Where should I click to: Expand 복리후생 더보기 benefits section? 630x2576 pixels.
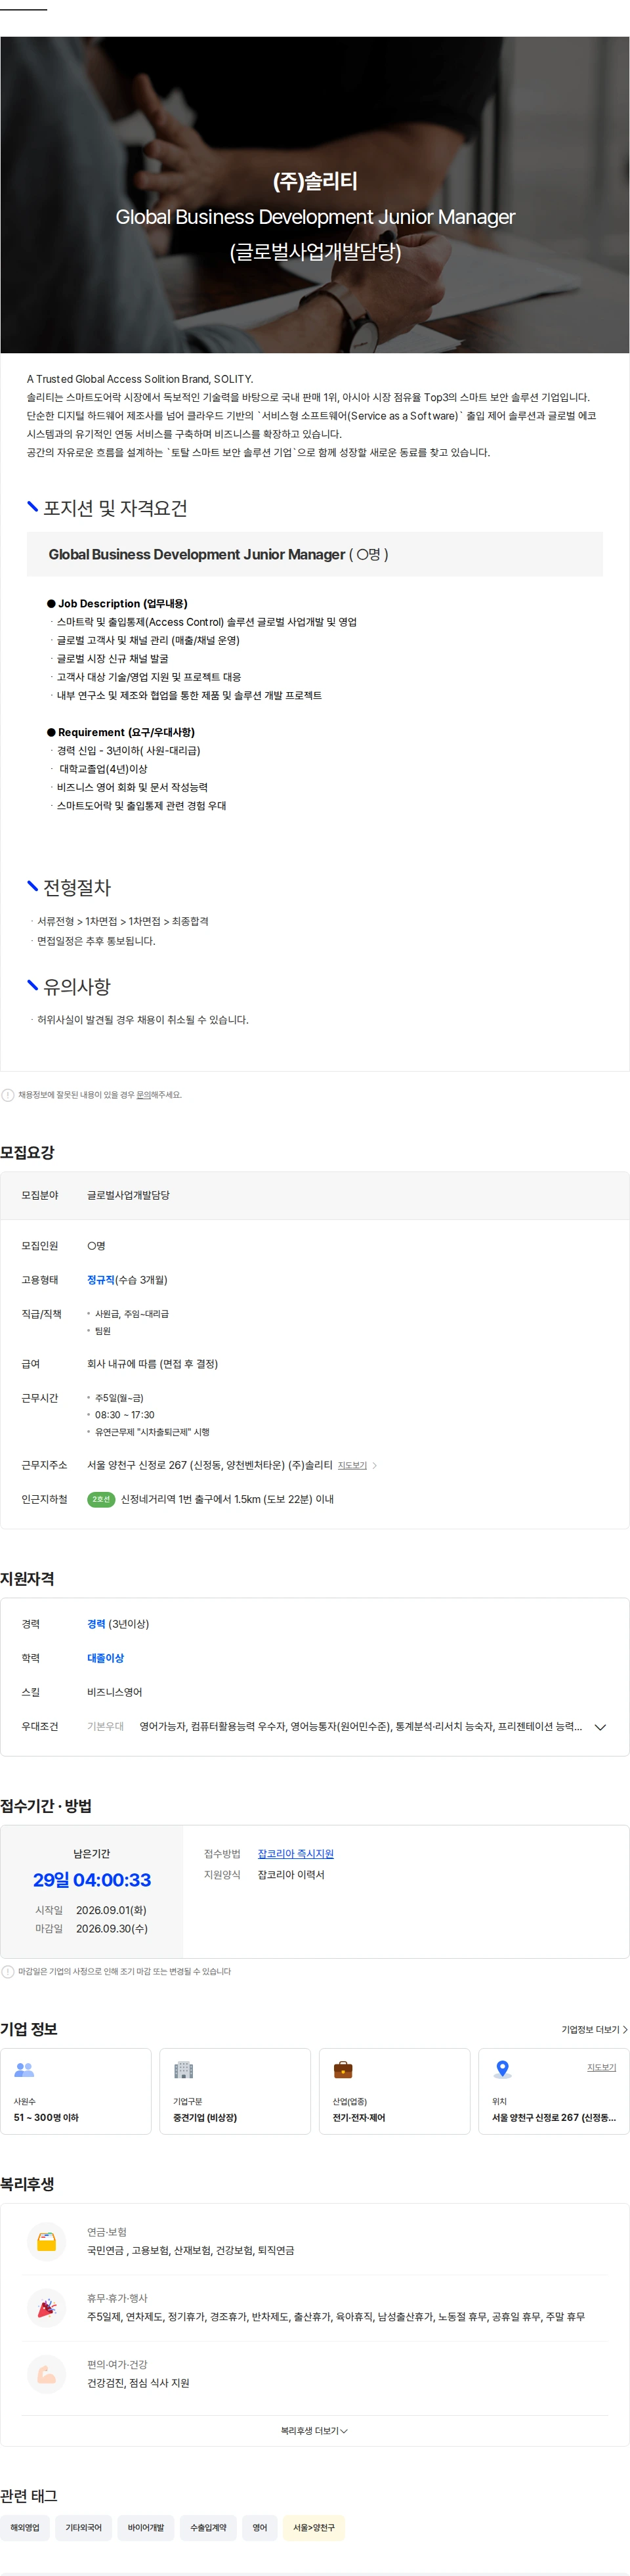(x=314, y=2430)
